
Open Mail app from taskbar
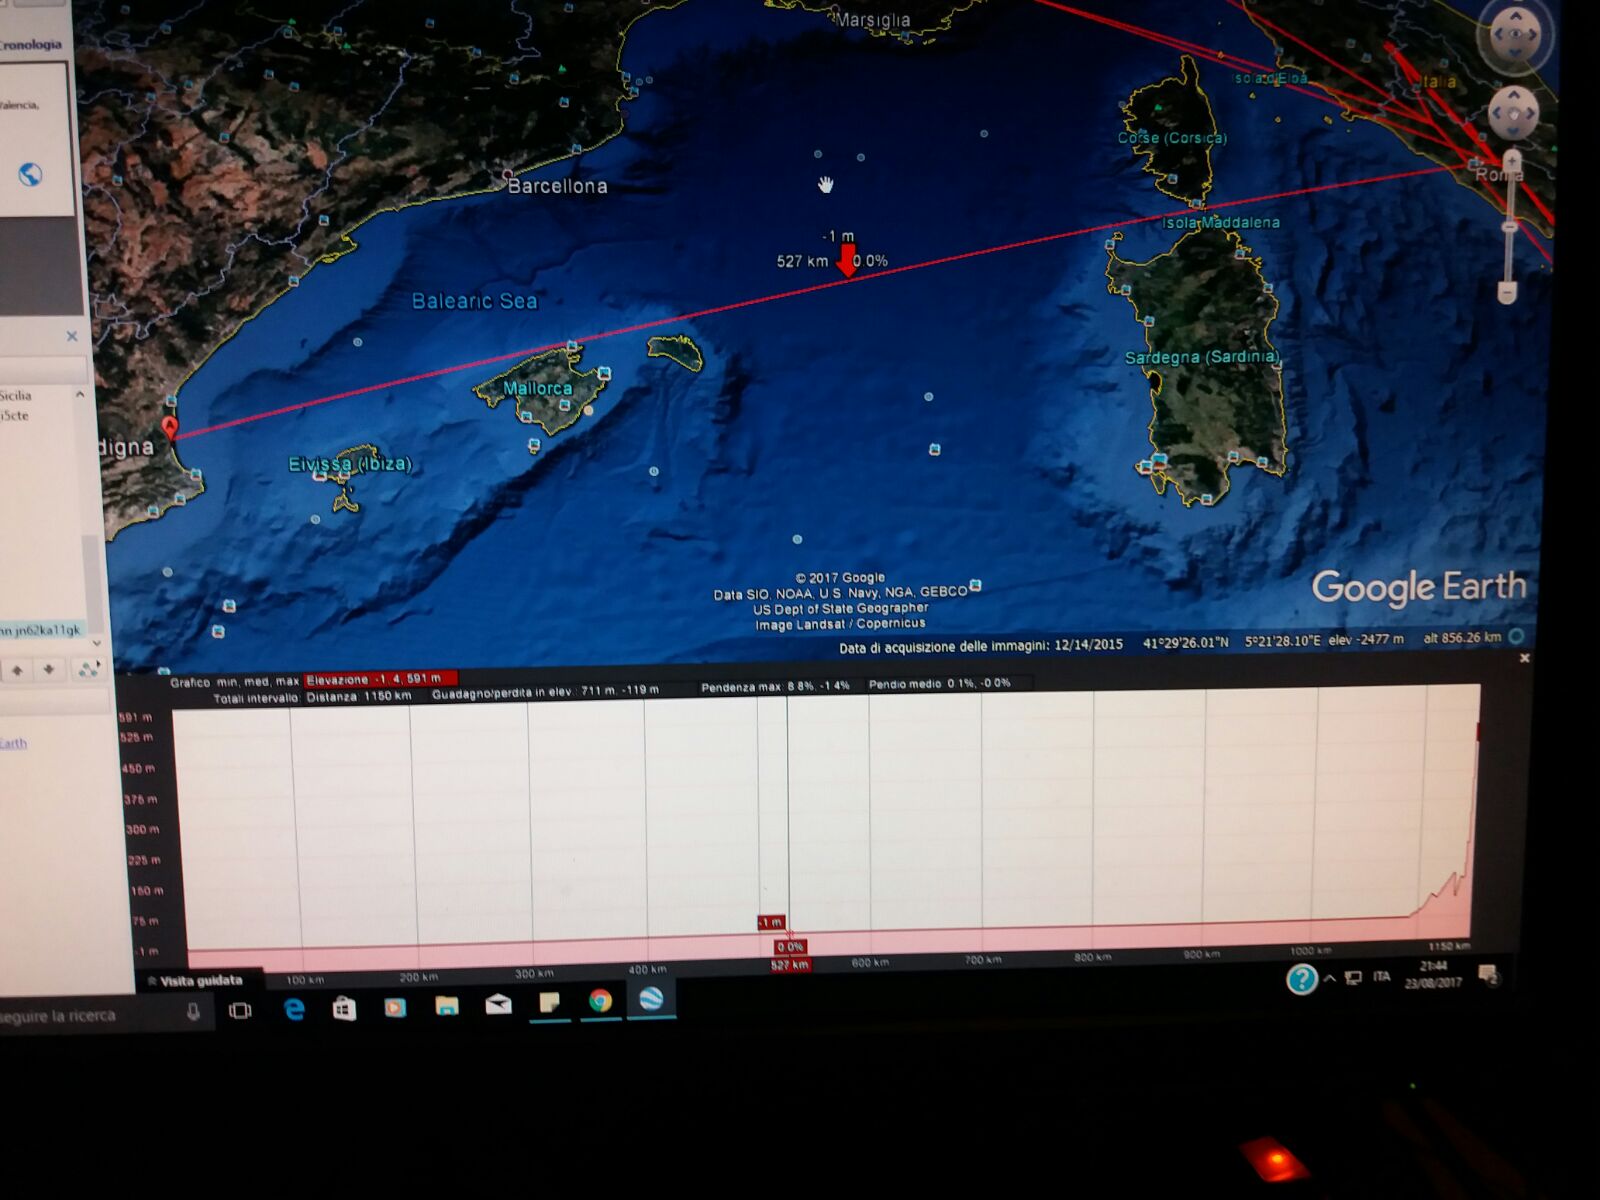(x=498, y=1004)
